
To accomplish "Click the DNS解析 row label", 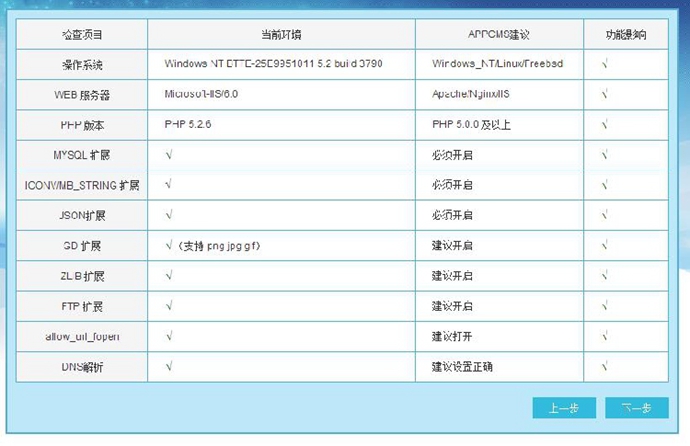I will [82, 366].
